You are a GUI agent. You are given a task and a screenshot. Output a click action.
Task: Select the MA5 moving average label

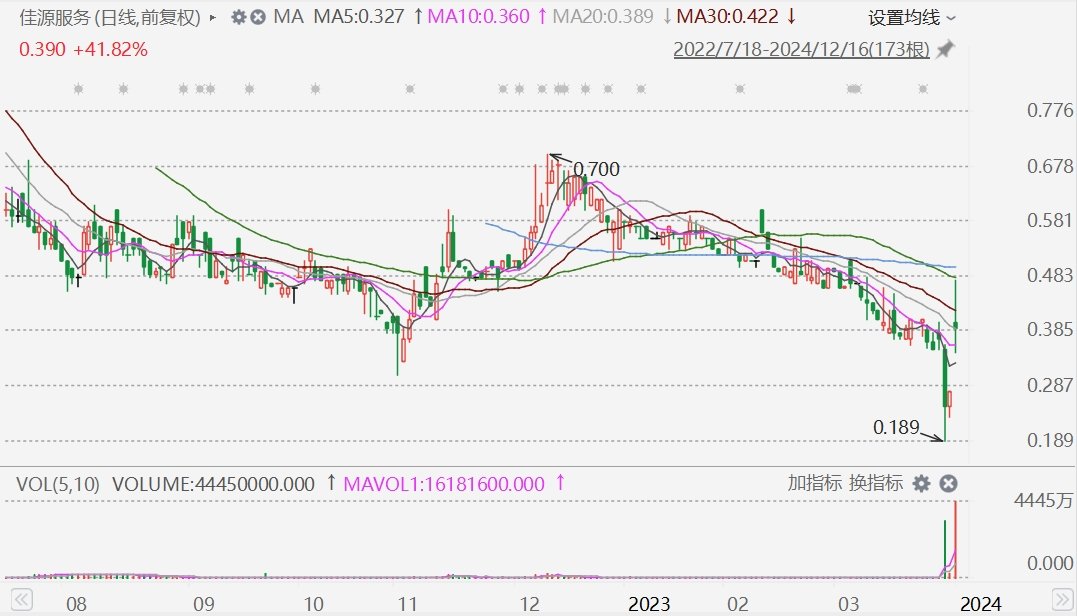click(359, 16)
